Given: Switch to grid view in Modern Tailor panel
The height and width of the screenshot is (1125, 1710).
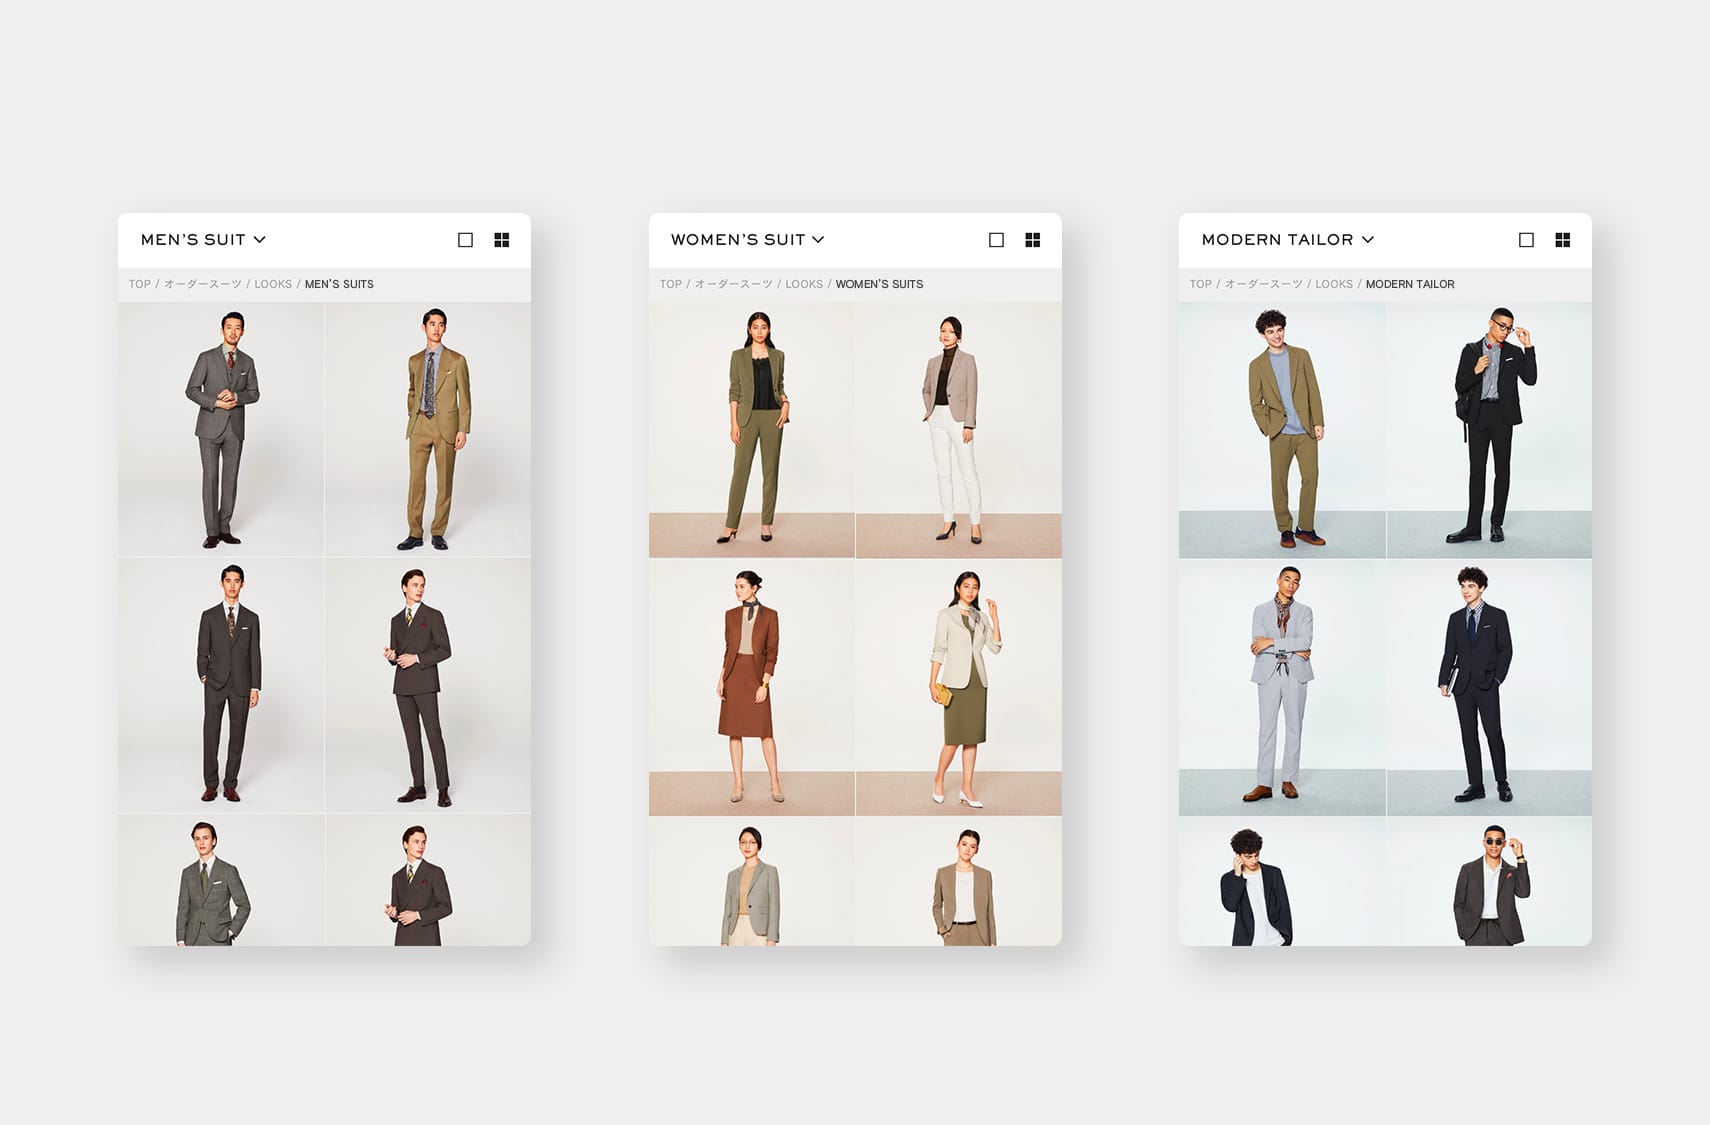Looking at the screenshot, I should click(x=1563, y=240).
